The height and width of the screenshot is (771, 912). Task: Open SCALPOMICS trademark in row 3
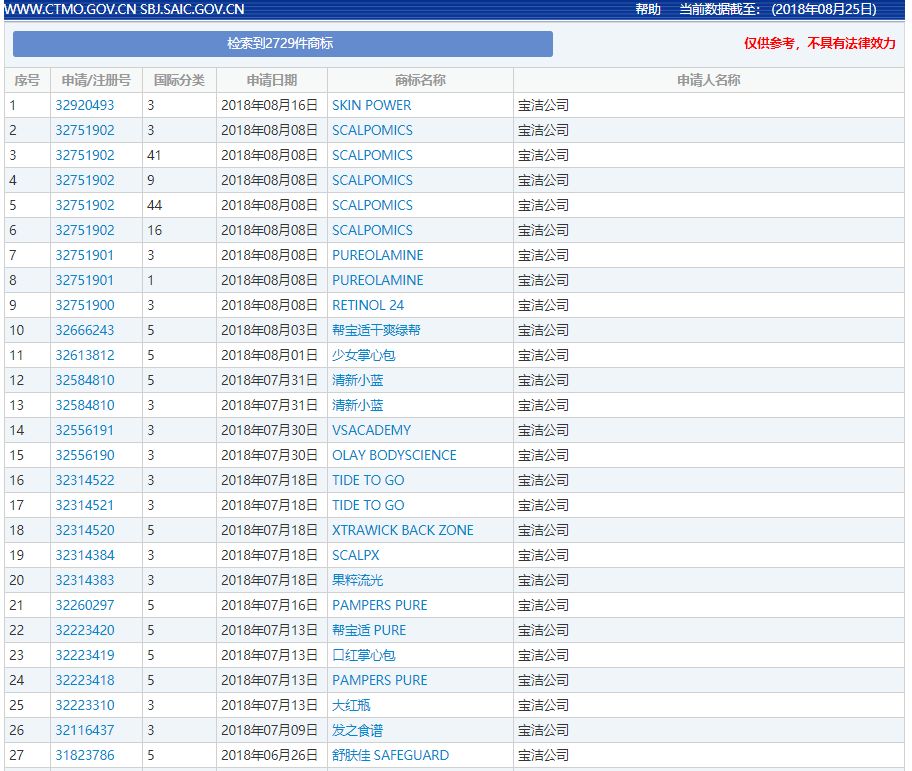[x=372, y=155]
